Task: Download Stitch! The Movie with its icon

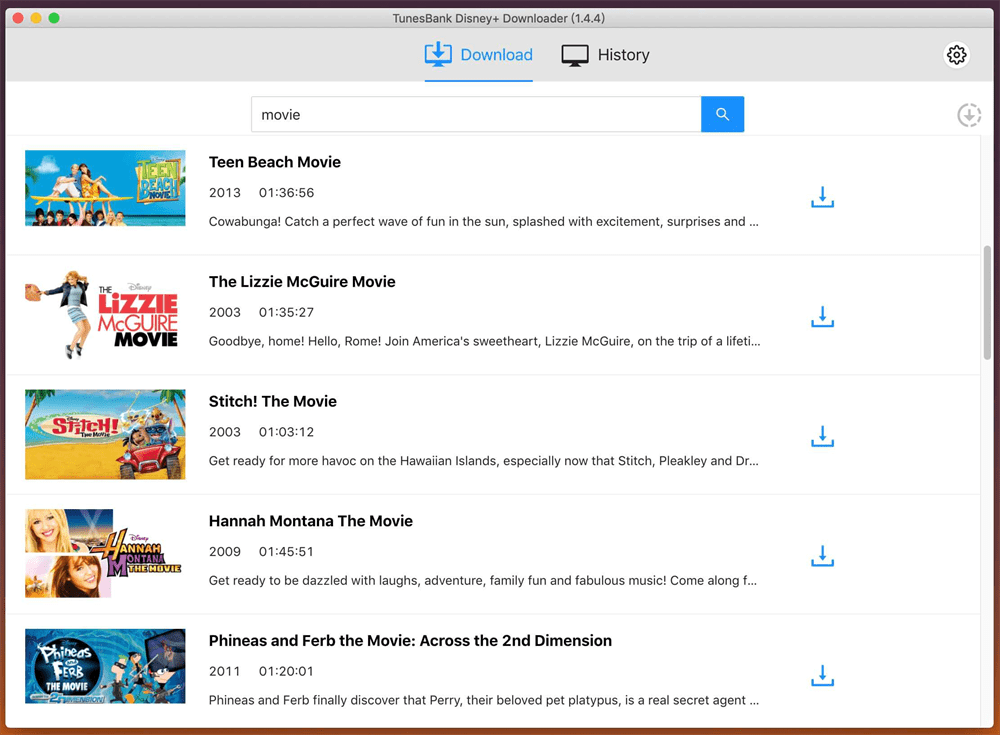Action: coord(822,436)
